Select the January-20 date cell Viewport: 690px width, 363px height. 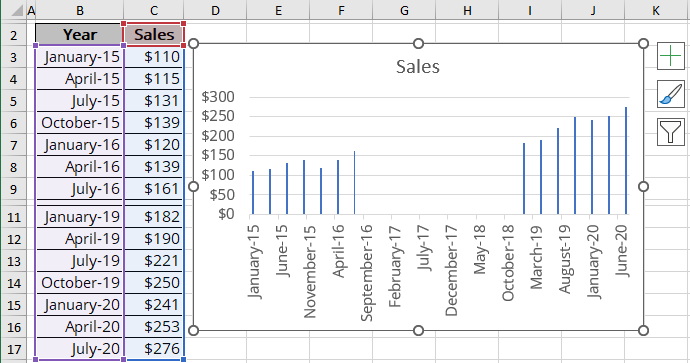[x=80, y=305]
